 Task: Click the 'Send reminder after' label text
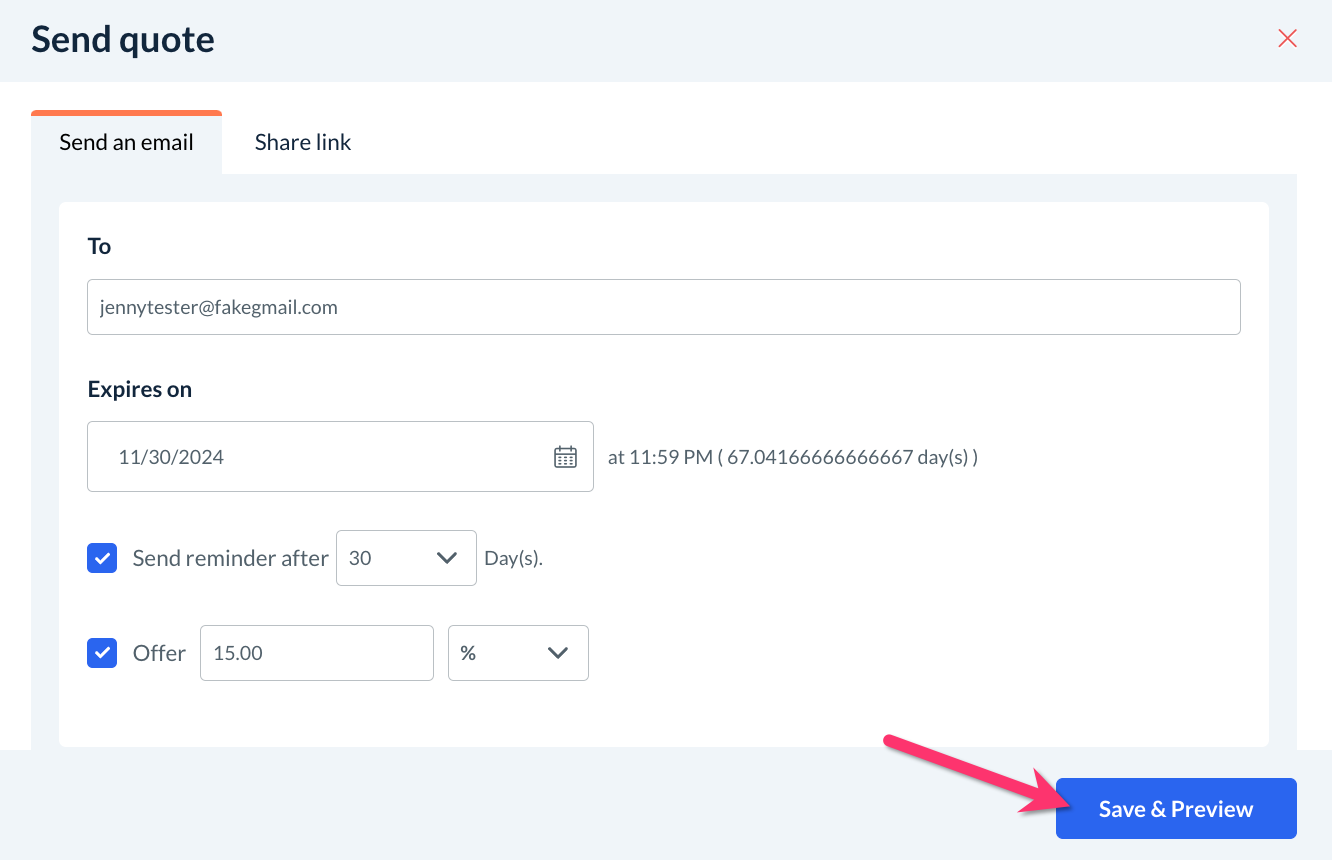[x=230, y=558]
